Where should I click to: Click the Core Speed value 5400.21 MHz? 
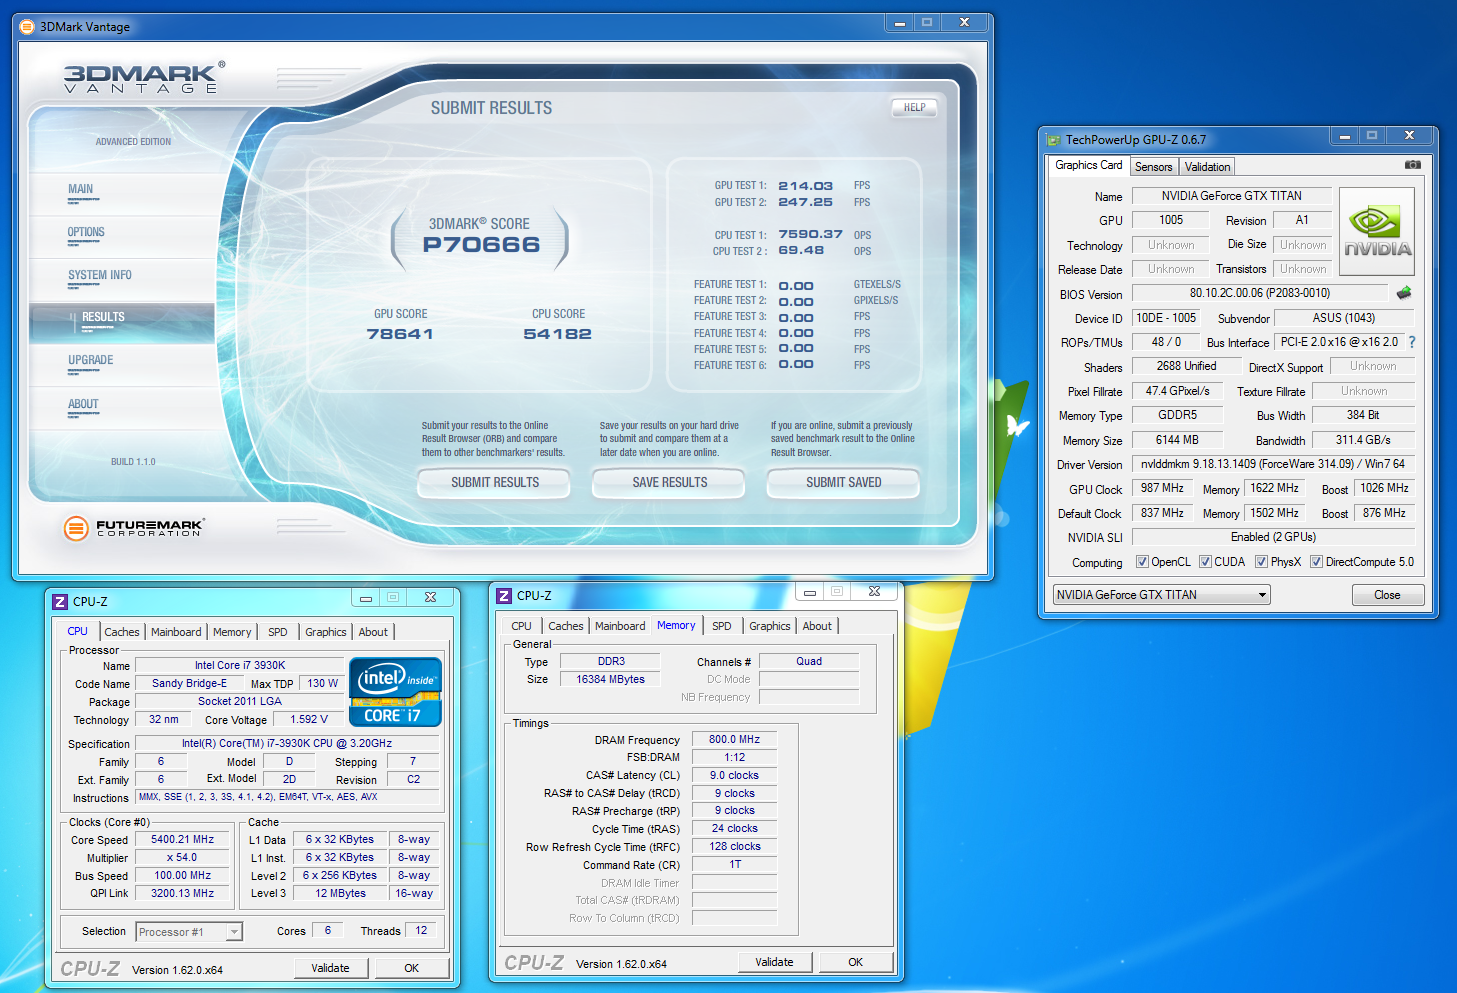183,840
